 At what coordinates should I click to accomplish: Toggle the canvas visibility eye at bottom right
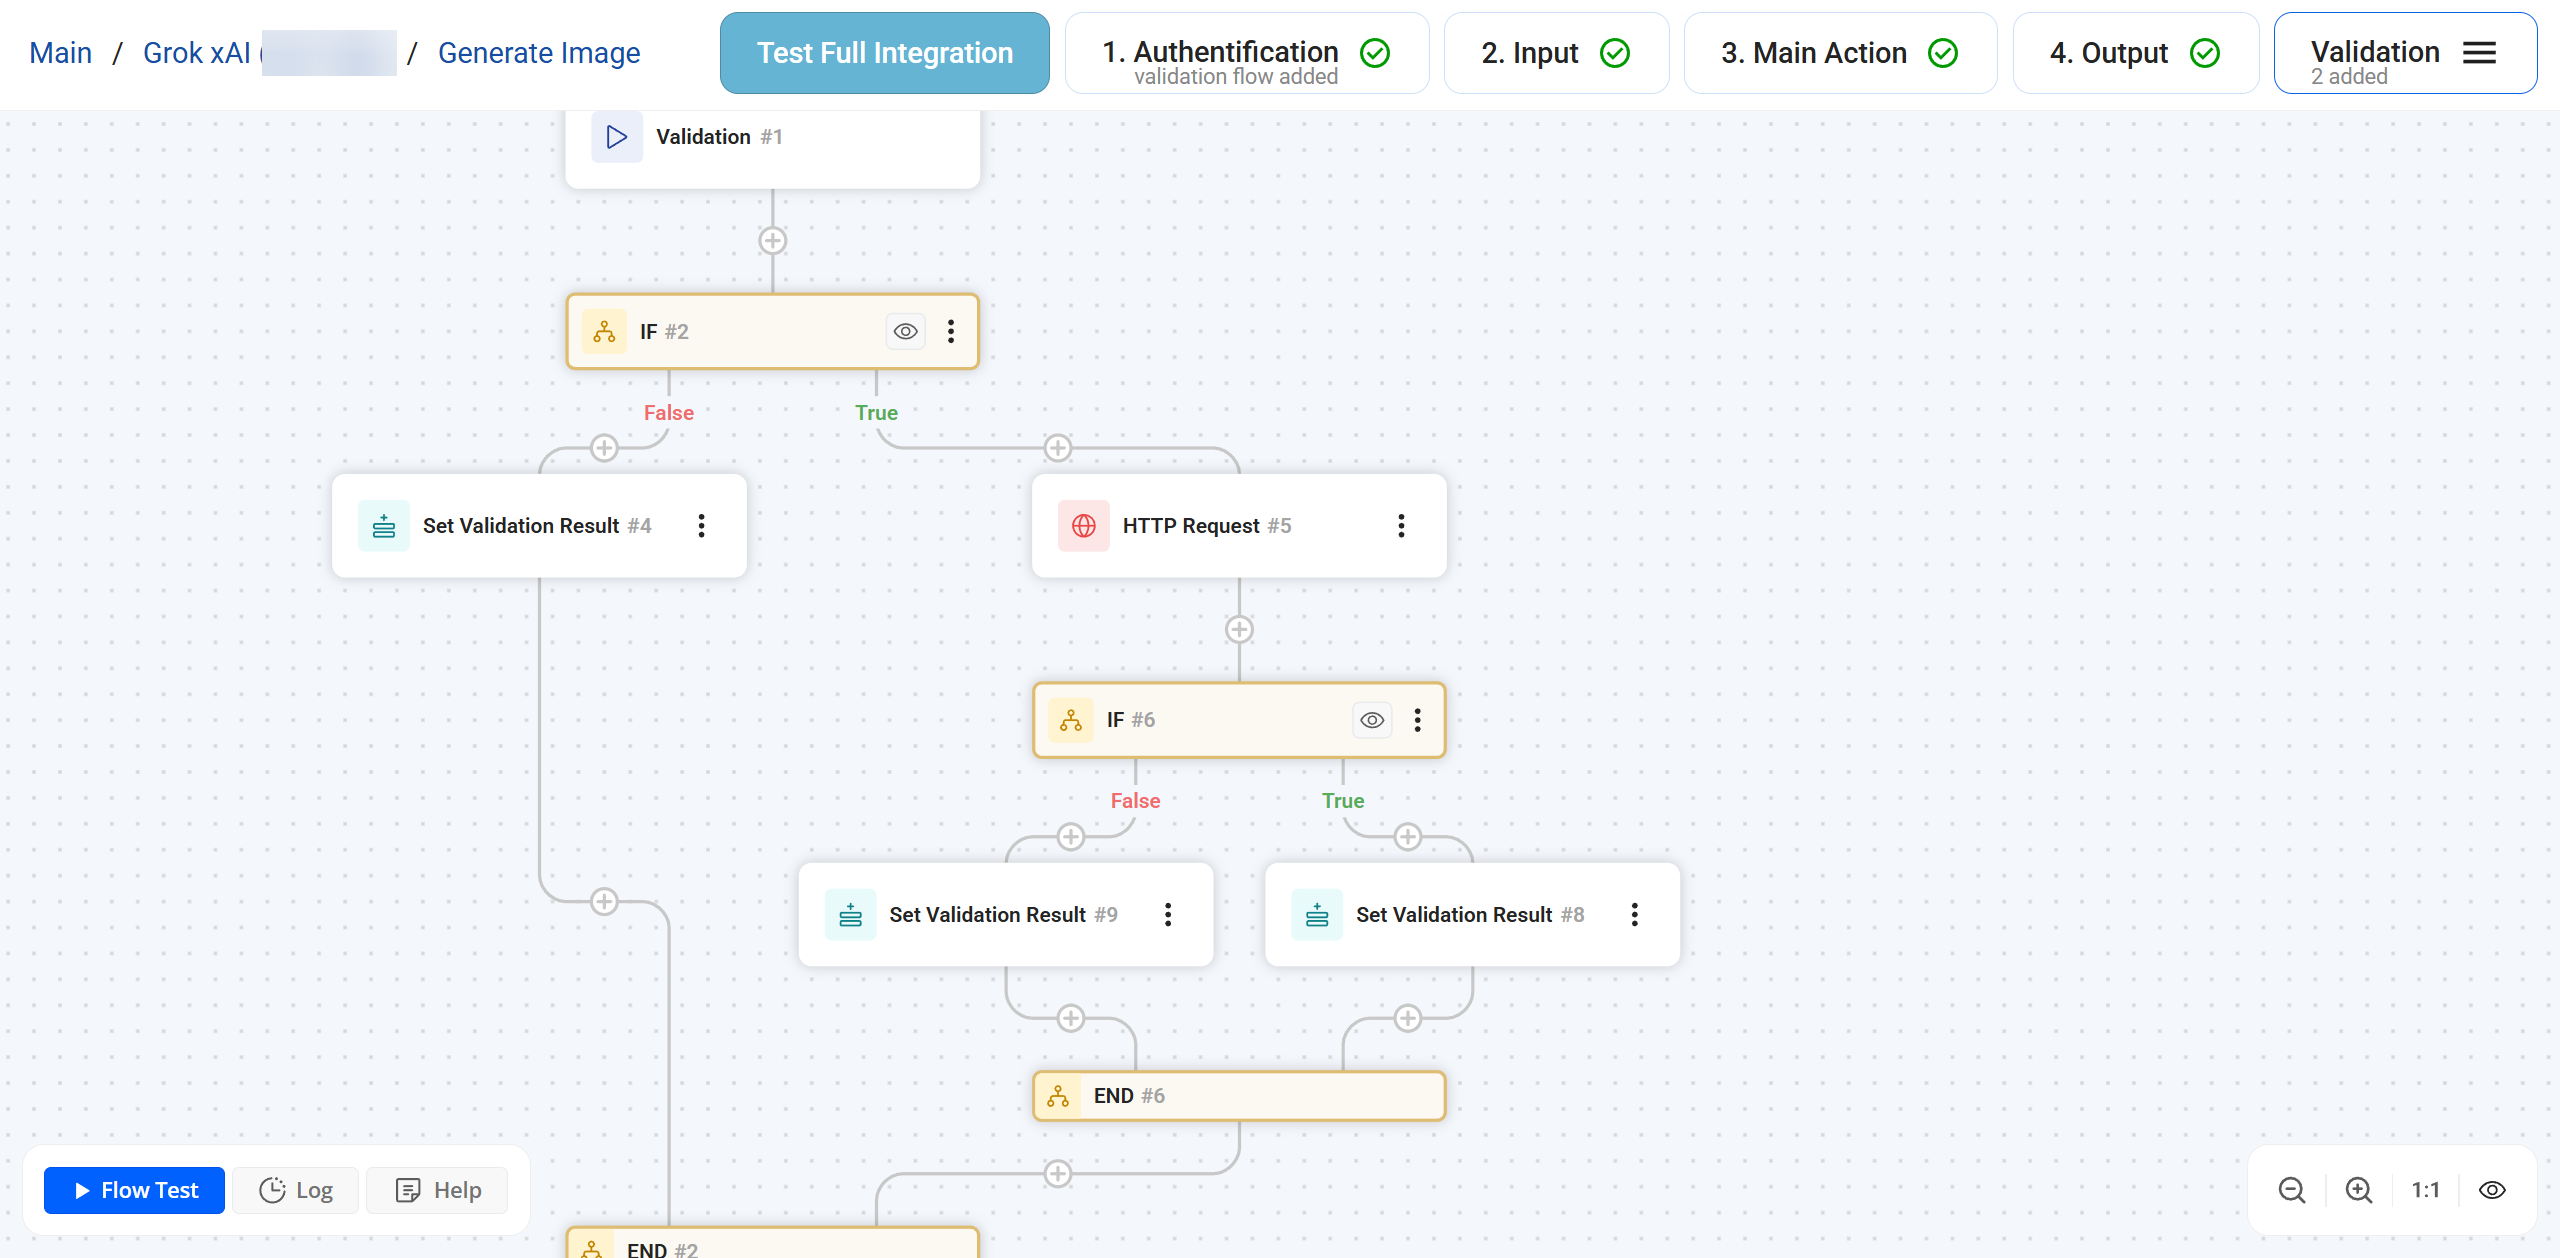coord(2492,1190)
